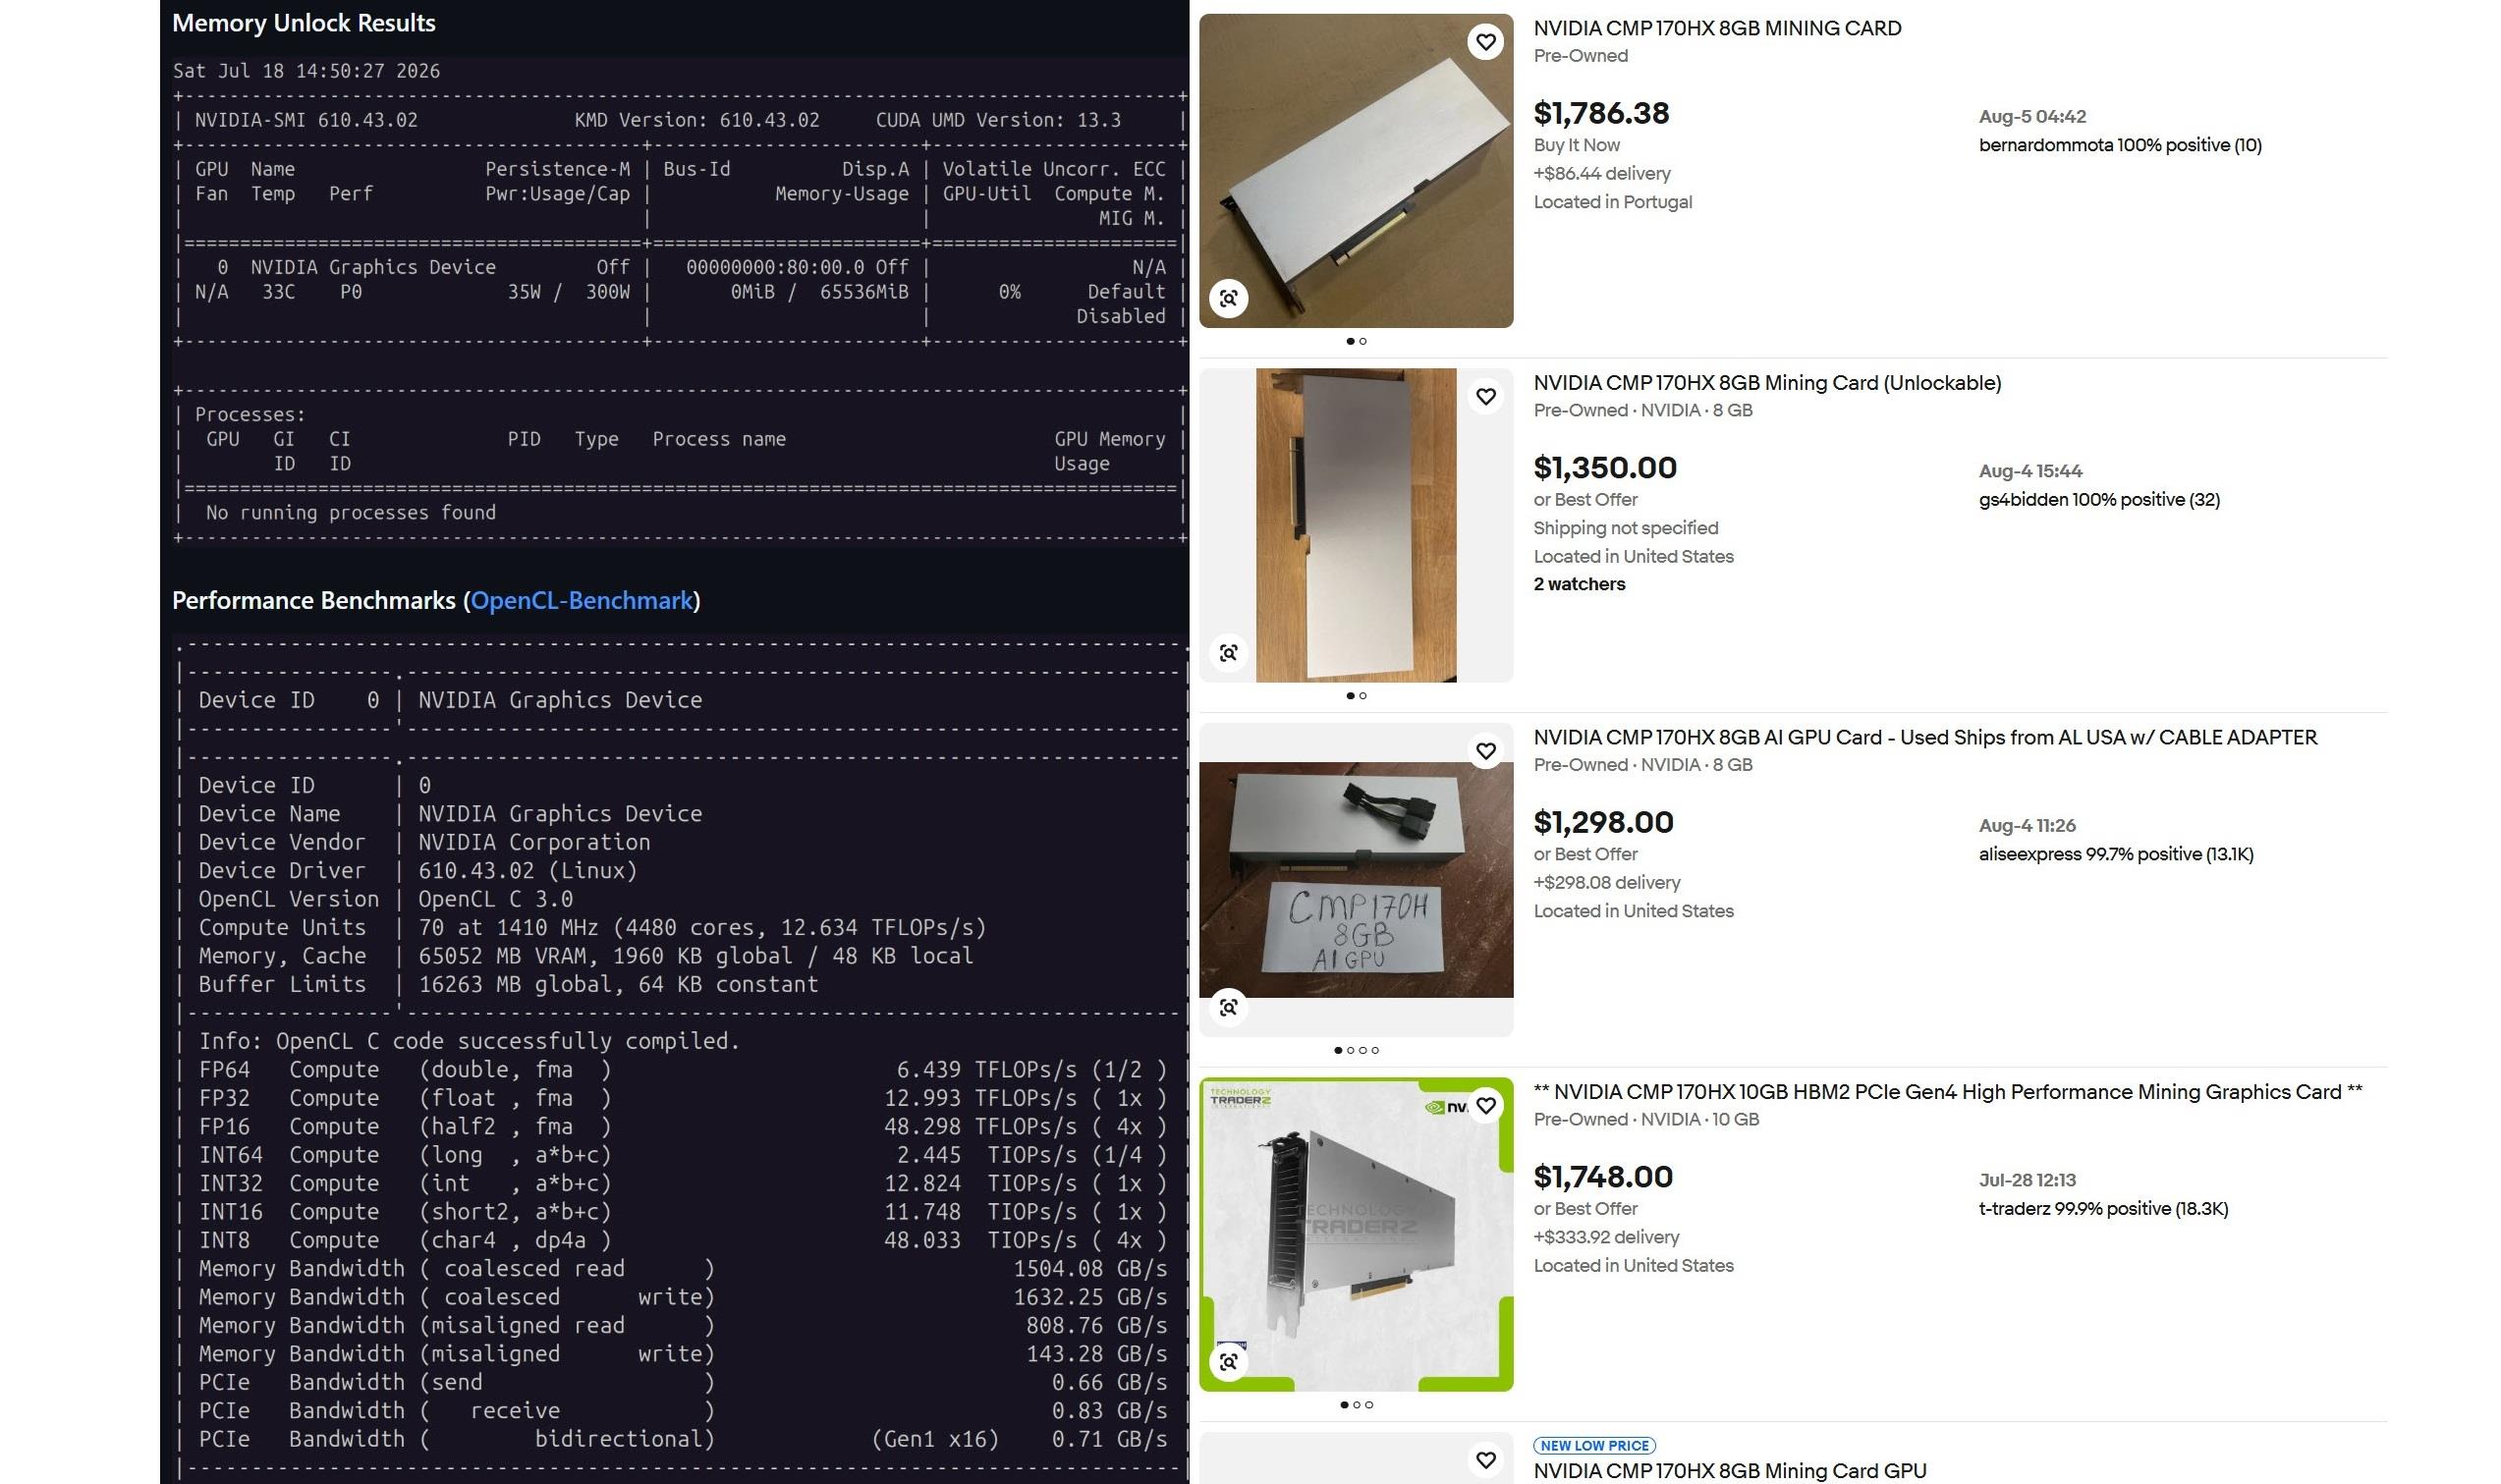Open the AI GPU Card with CABLE ADAPTER listing
Screen dimensions: 2501x1484
[x=1925, y=737]
